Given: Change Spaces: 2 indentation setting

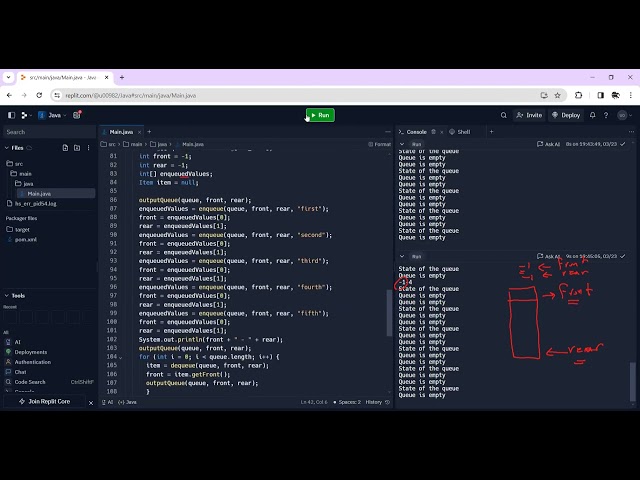Looking at the screenshot, I should [x=347, y=402].
